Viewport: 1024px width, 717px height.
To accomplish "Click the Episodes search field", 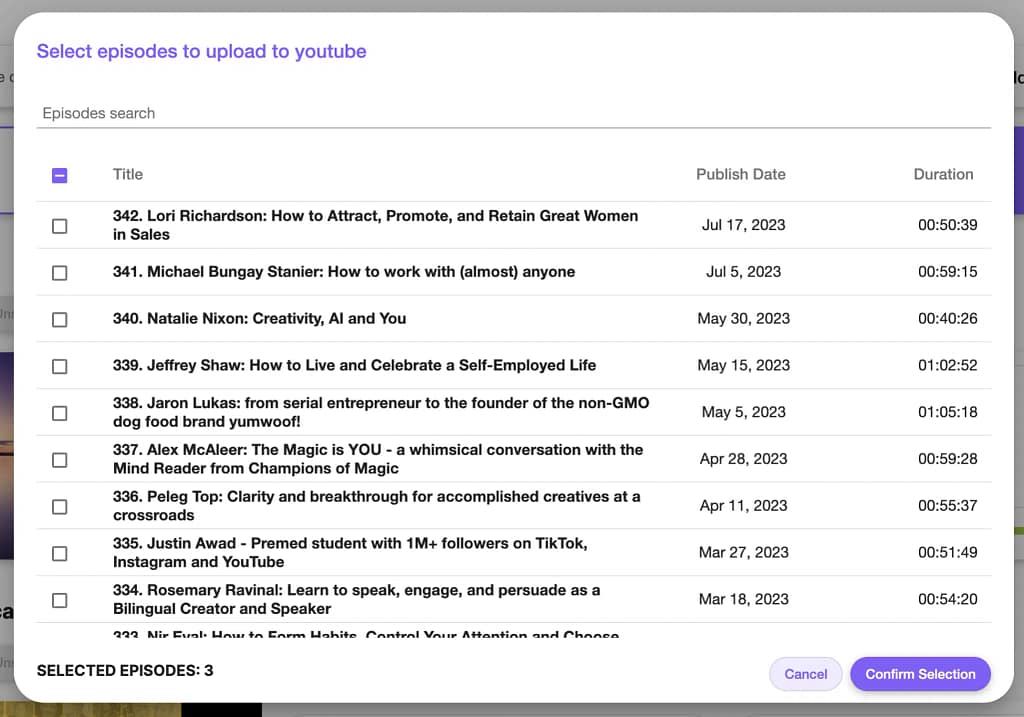I will (x=514, y=113).
